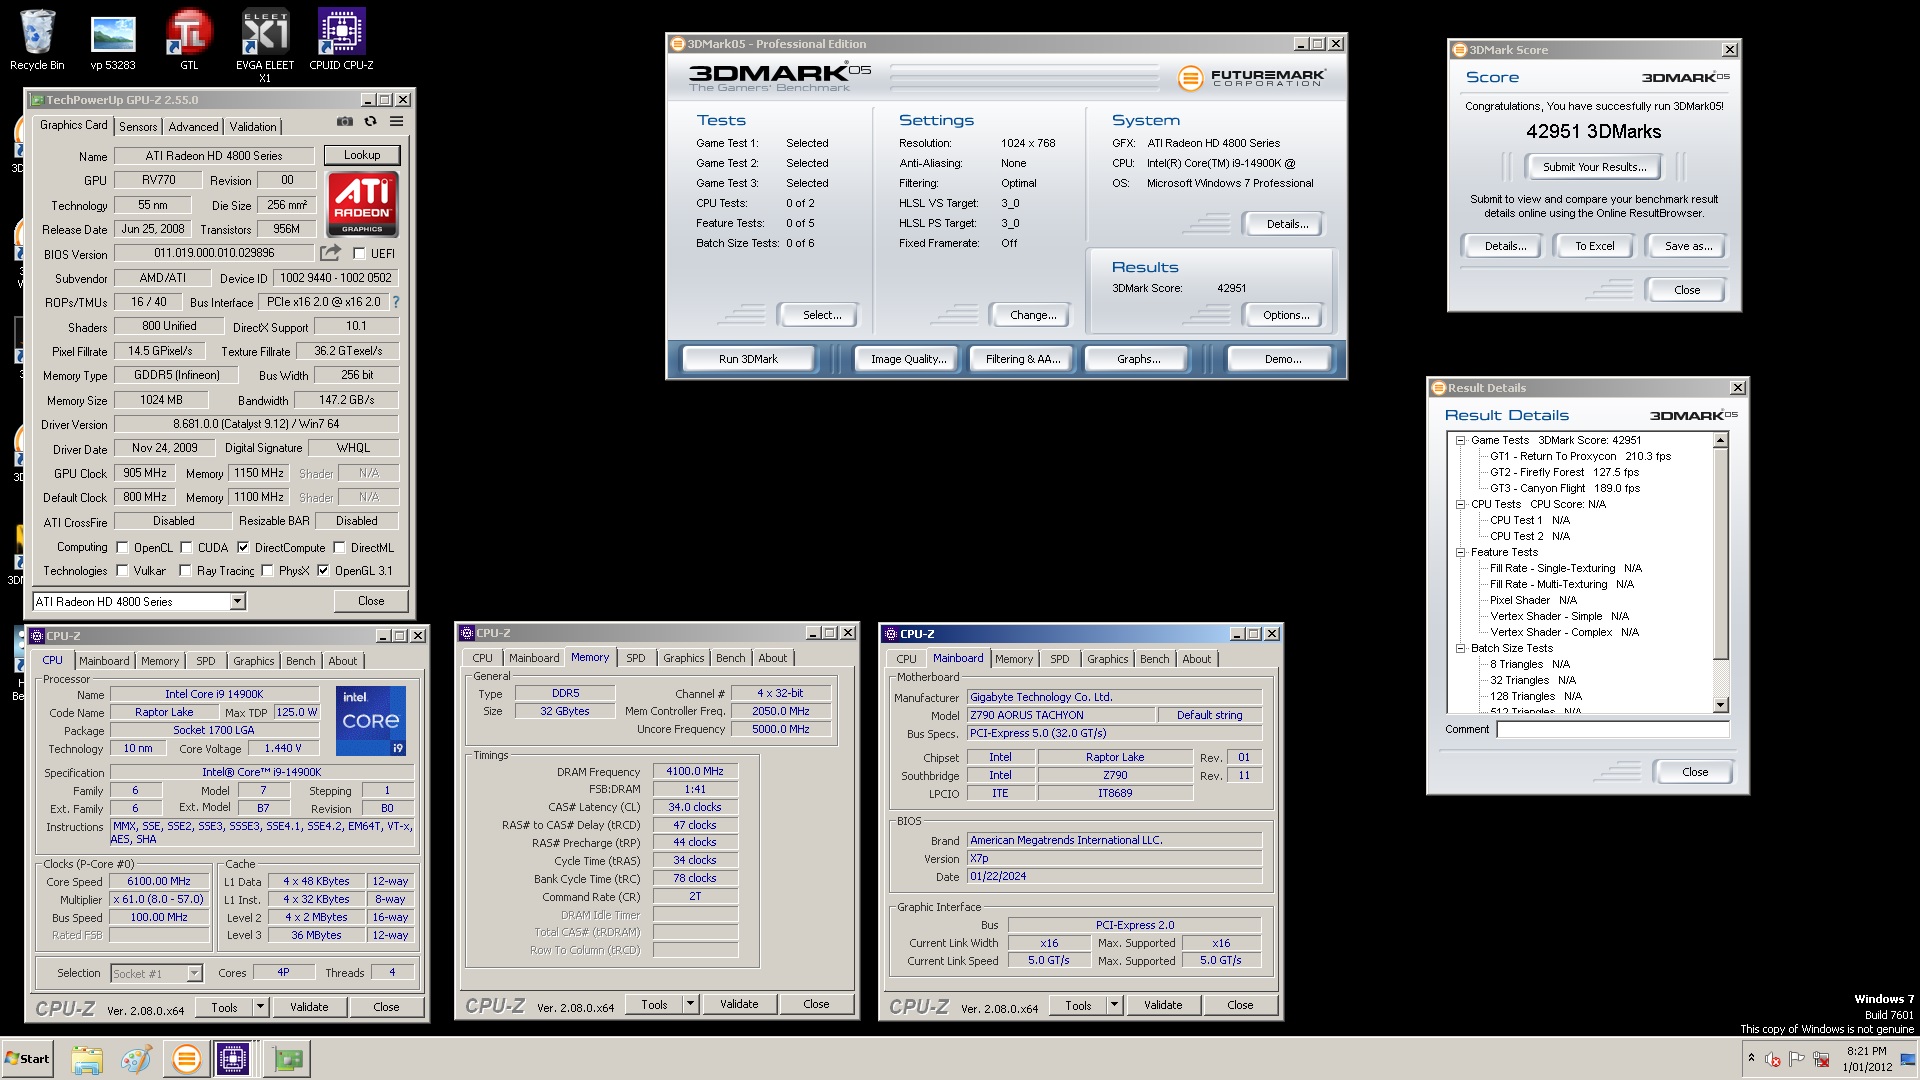Image resolution: width=1920 pixels, height=1080 pixels.
Task: Click the Image Quality button
Action: pyautogui.click(x=908, y=359)
